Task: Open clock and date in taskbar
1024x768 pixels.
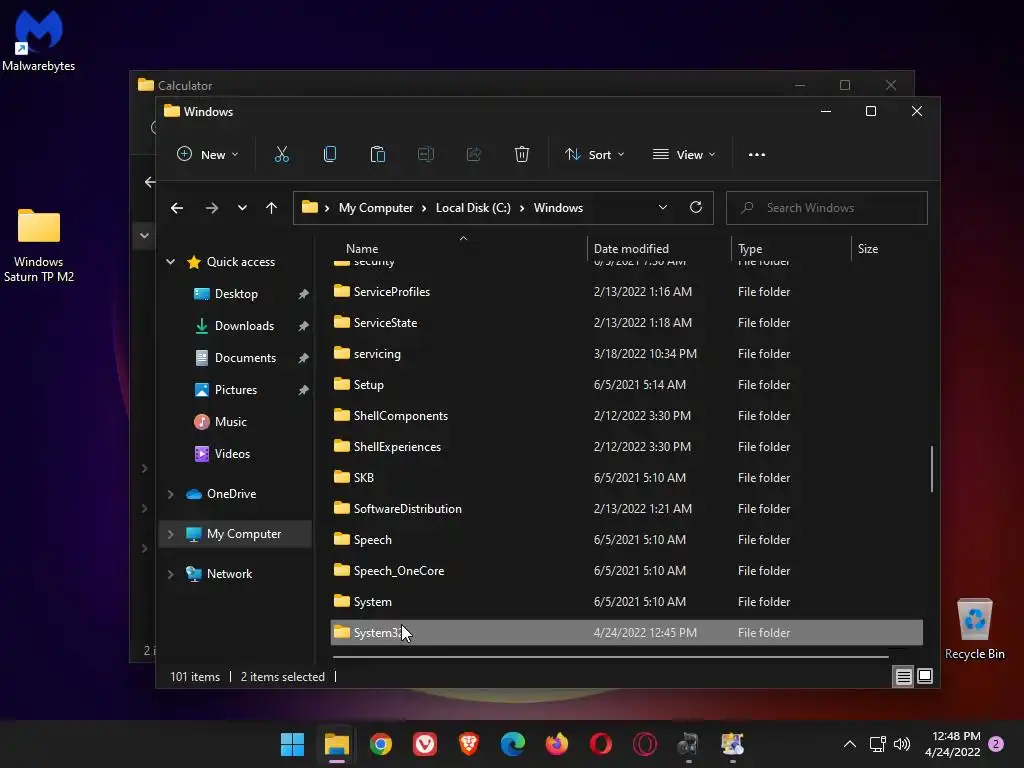Action: tap(953, 744)
